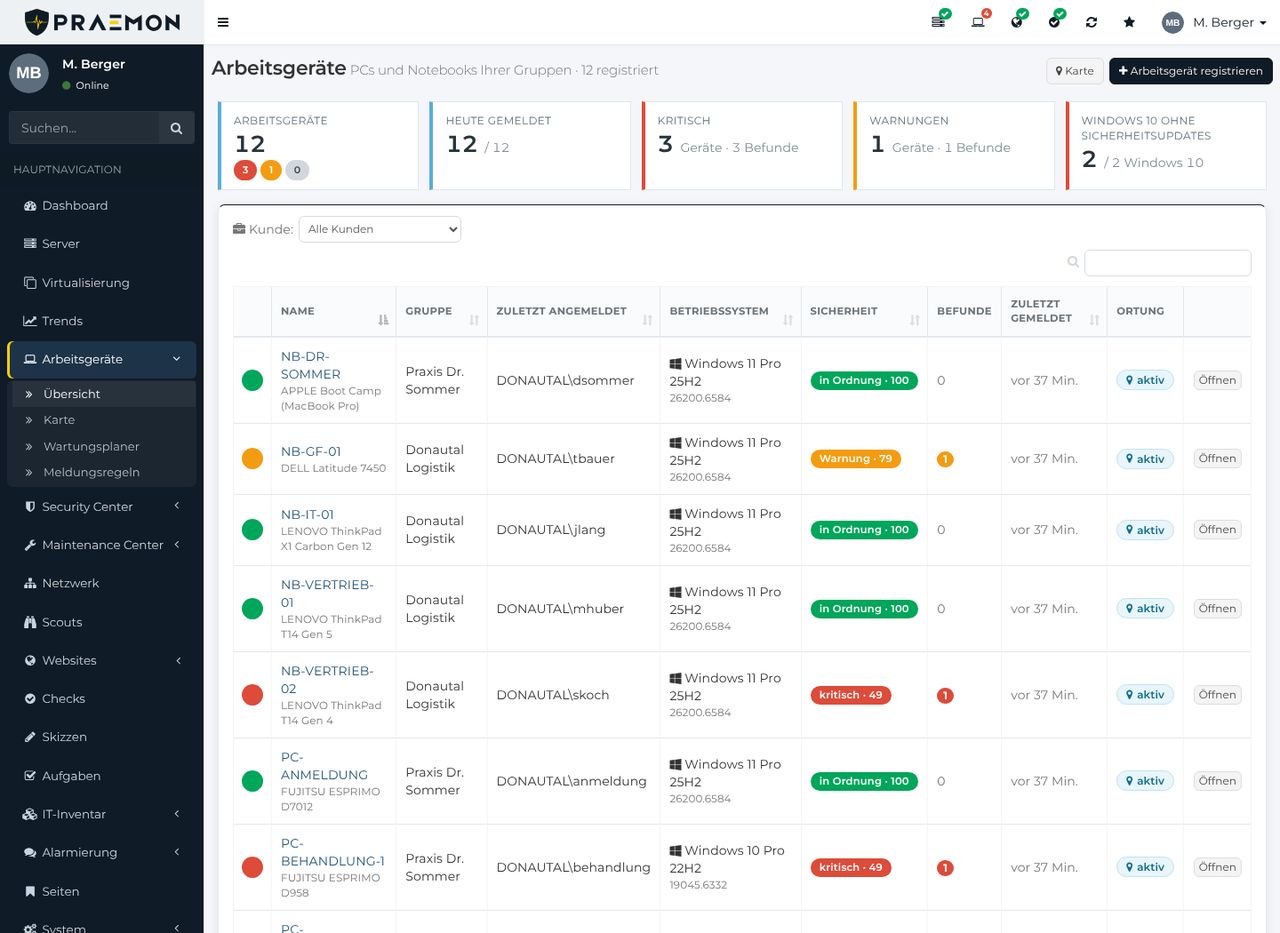Viewport: 1280px width, 933px height.
Task: Sort table by Sicherheit column
Action: (864, 311)
